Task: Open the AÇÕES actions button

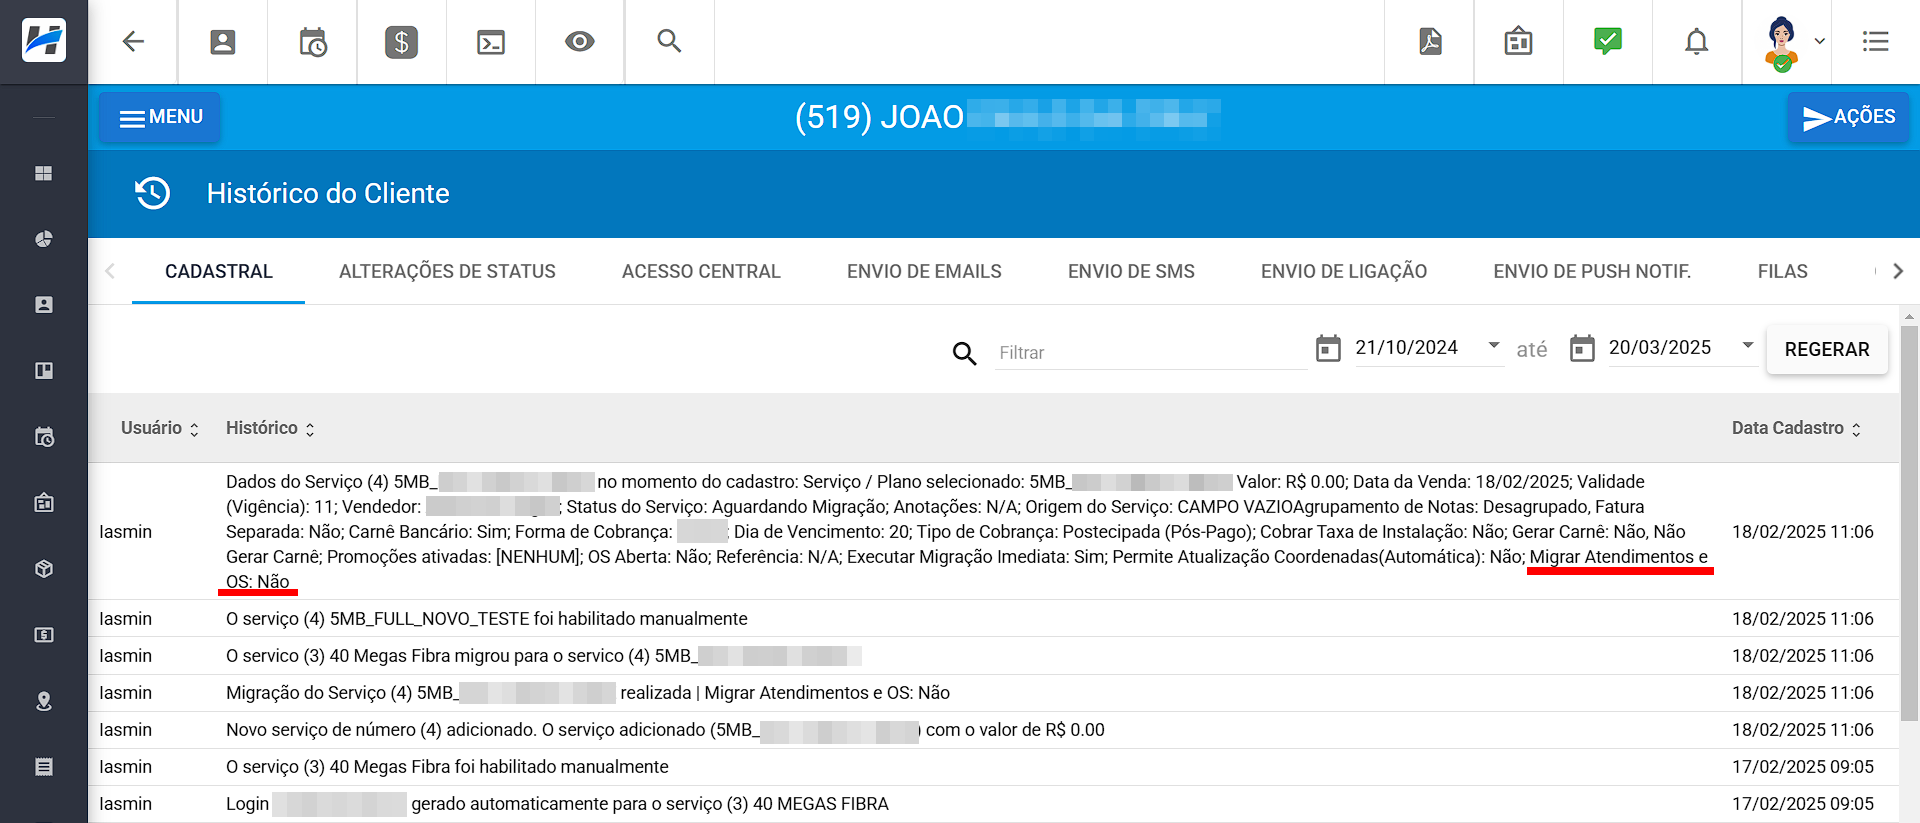Action: pos(1848,117)
